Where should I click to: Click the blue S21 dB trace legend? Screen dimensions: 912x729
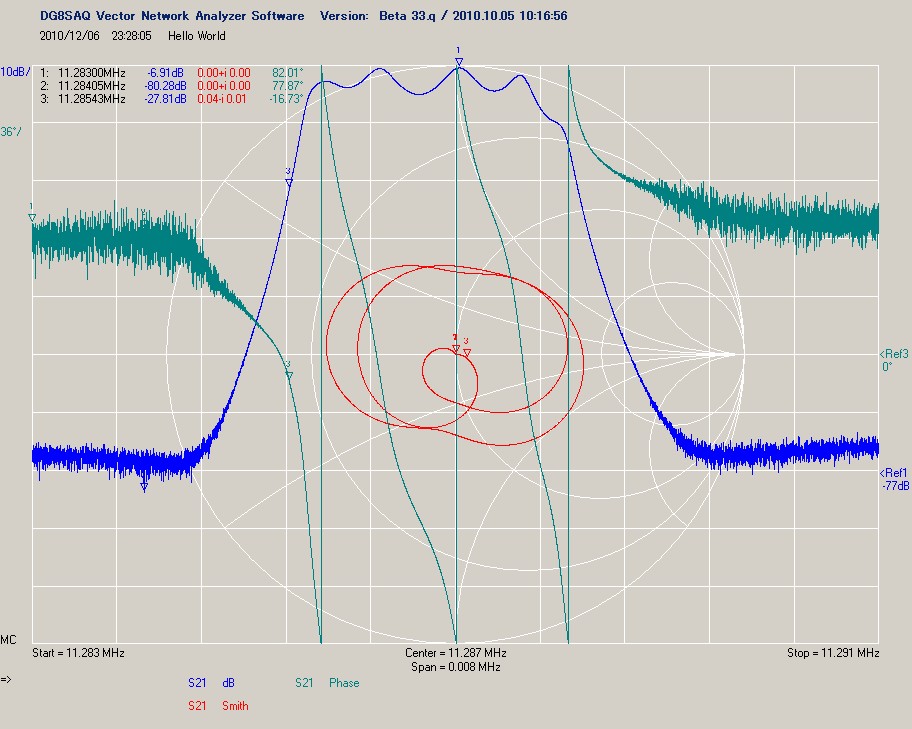211,683
